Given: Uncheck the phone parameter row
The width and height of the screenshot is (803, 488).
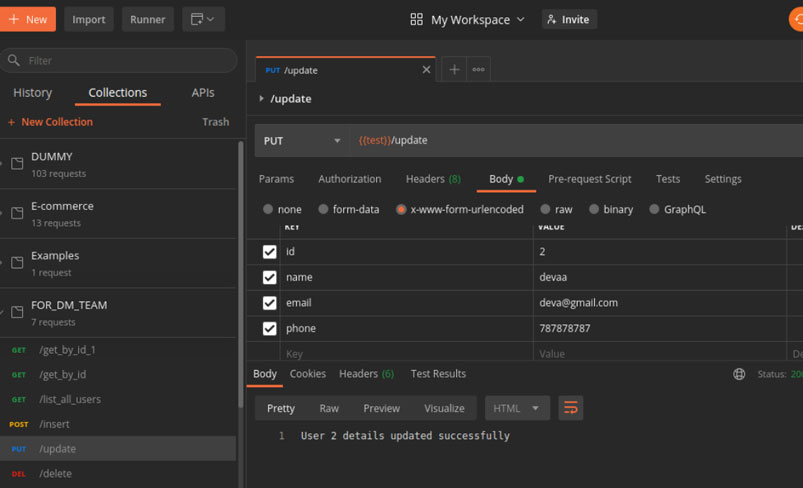Looking at the screenshot, I should tap(269, 328).
